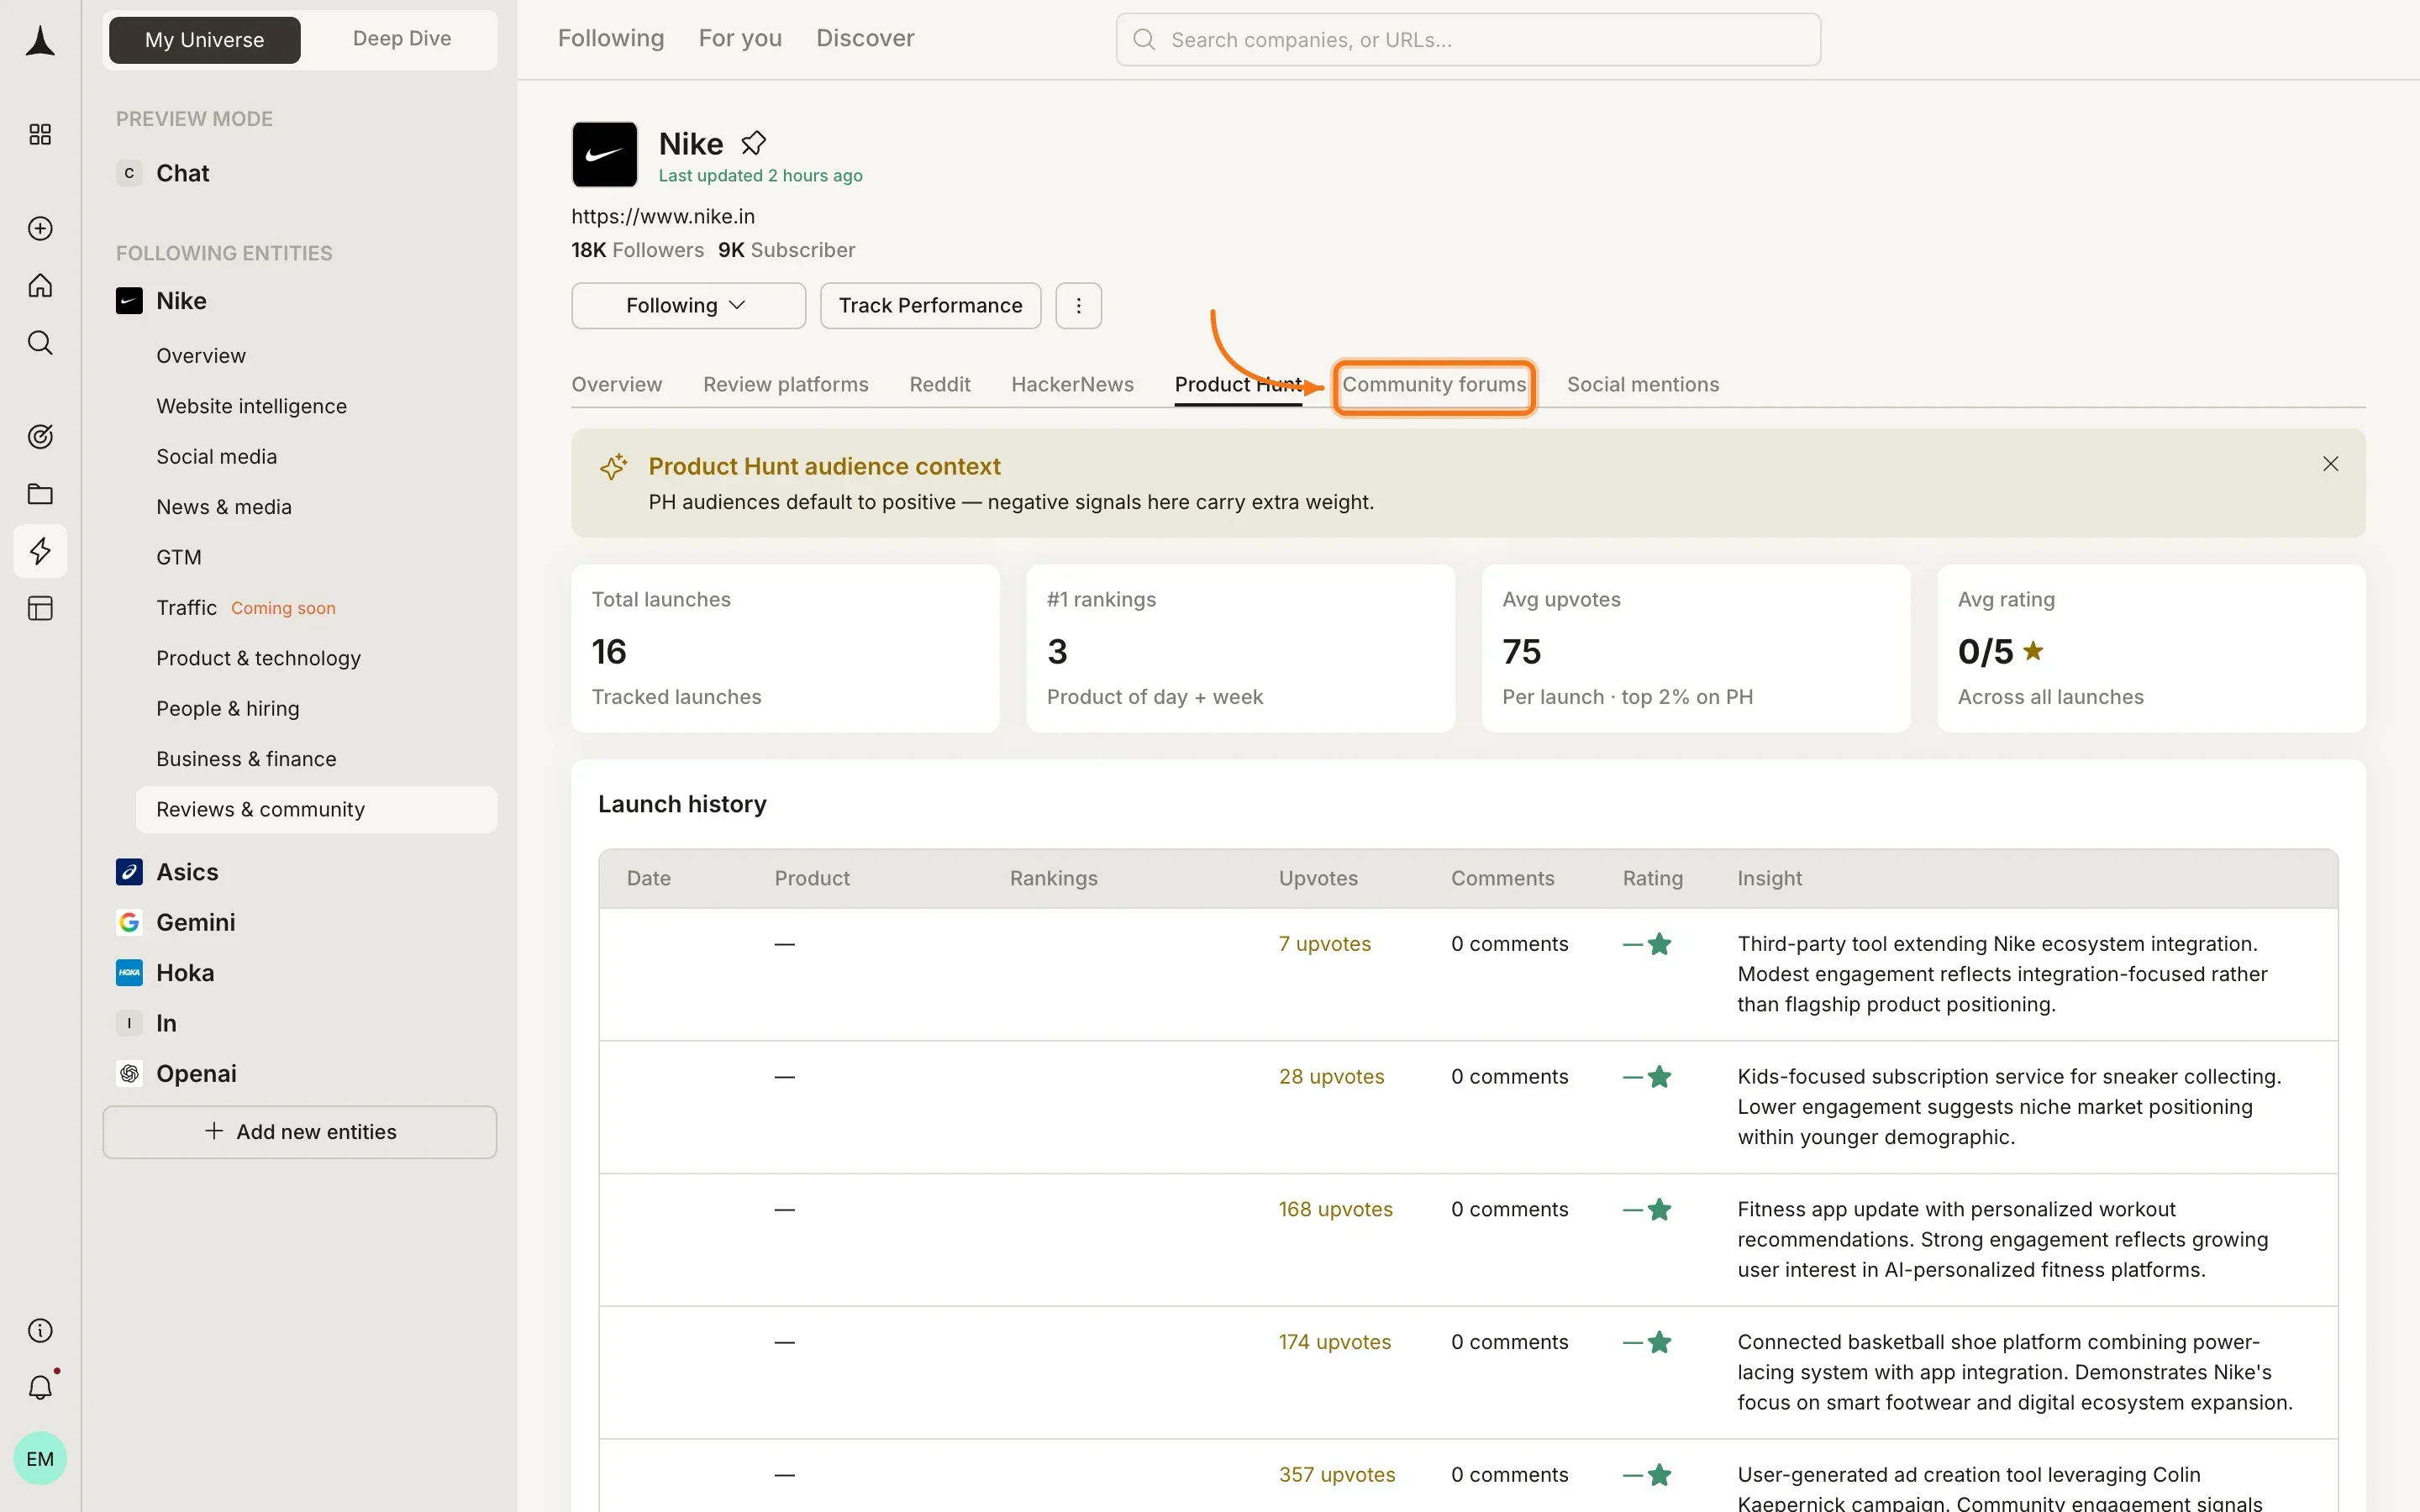Open the folder icon in left rail

pyautogui.click(x=40, y=494)
